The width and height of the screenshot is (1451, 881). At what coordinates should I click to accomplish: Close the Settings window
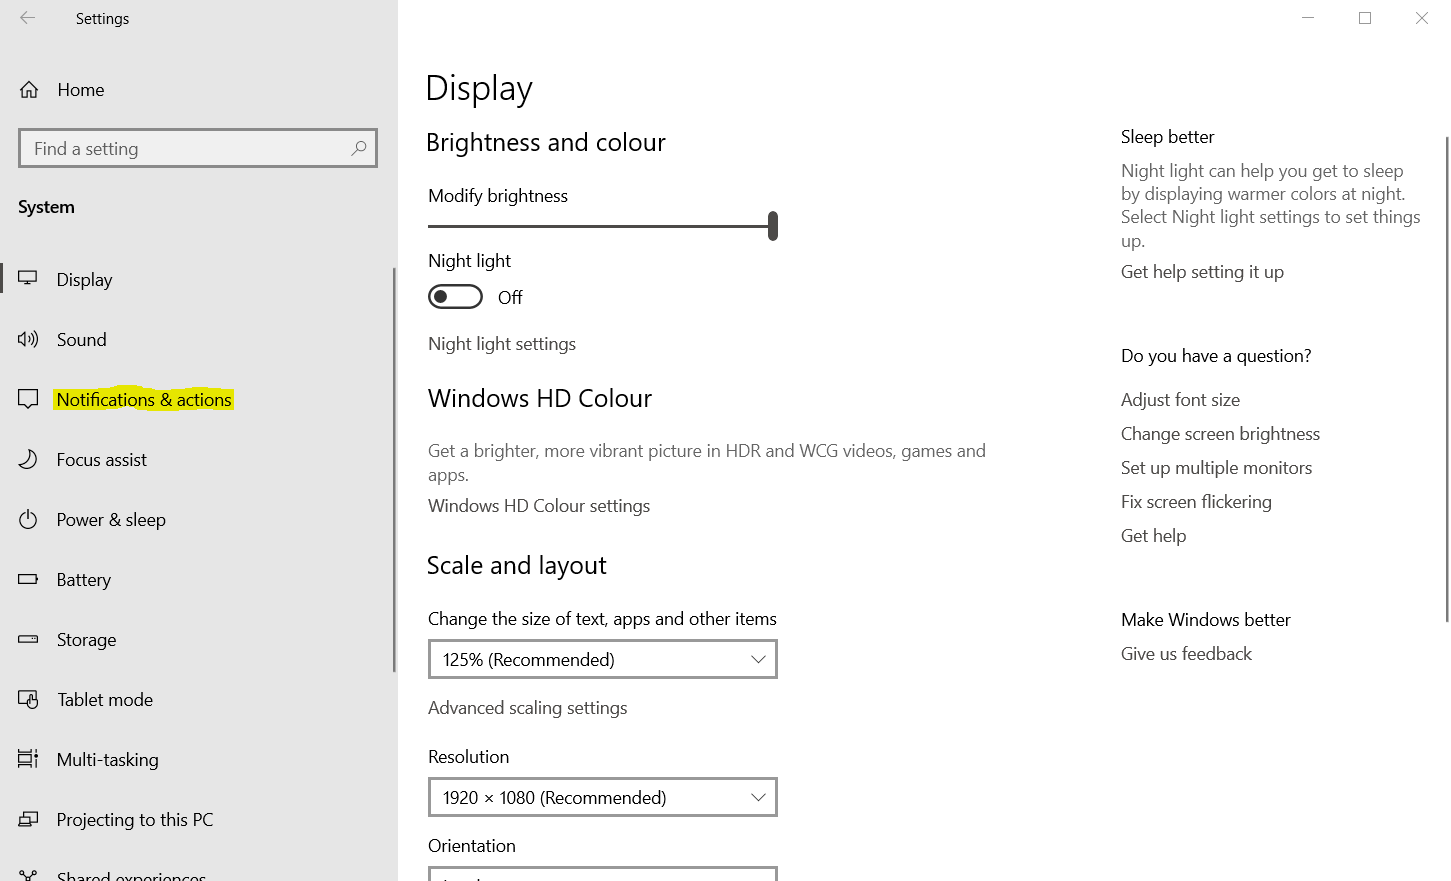(1422, 18)
